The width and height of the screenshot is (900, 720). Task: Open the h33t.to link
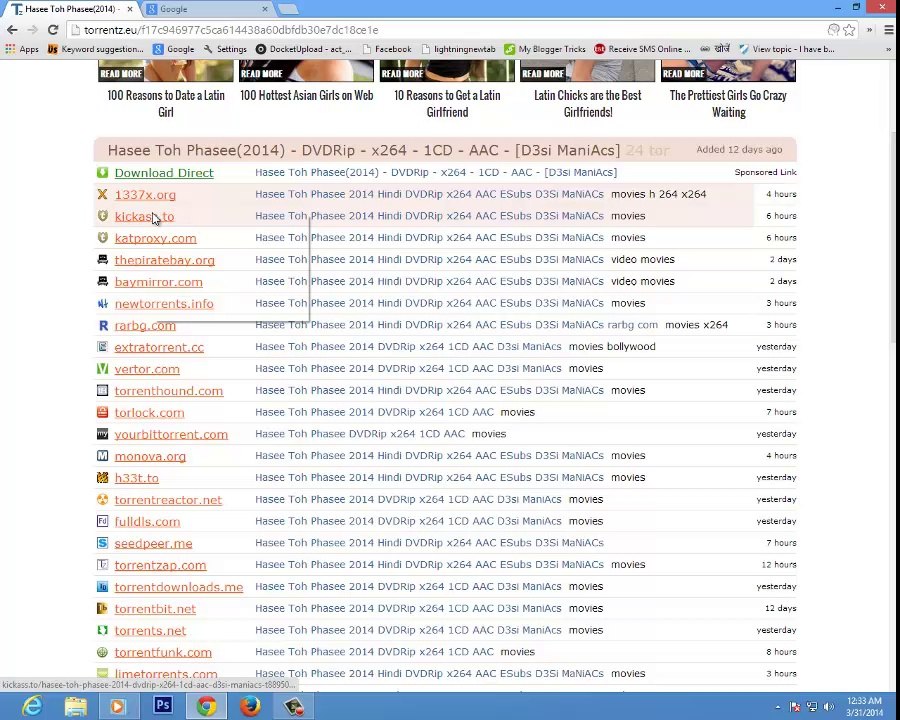coord(137,478)
